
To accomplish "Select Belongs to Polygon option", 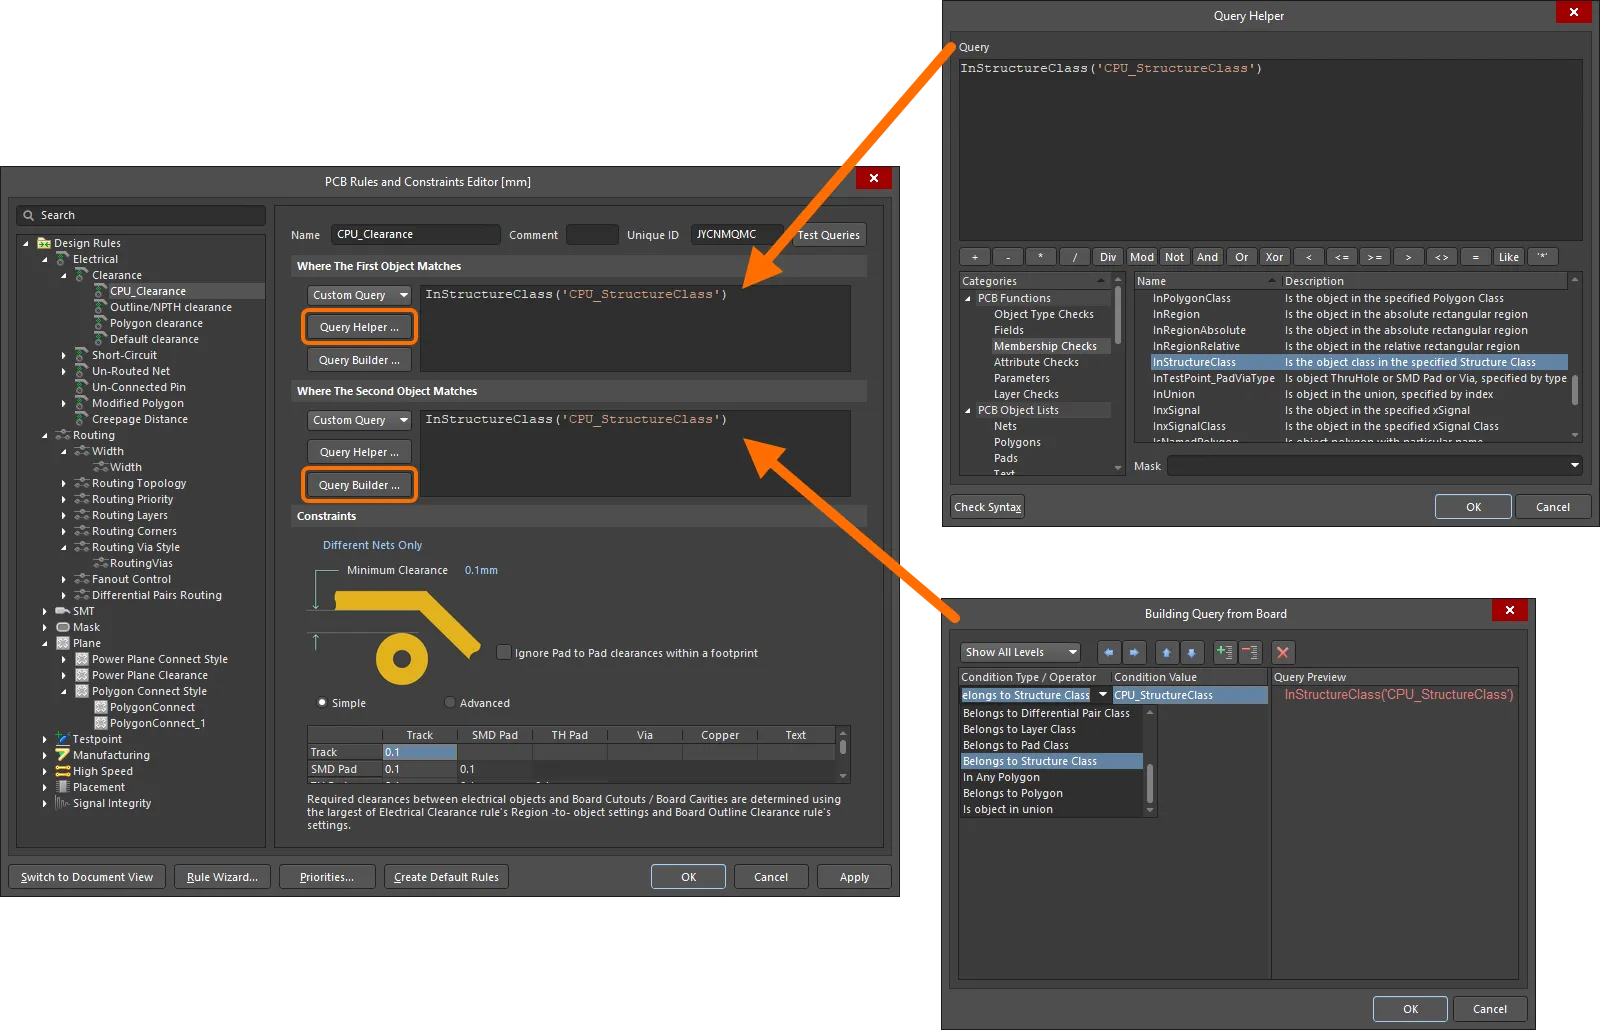I will click(1050, 793).
